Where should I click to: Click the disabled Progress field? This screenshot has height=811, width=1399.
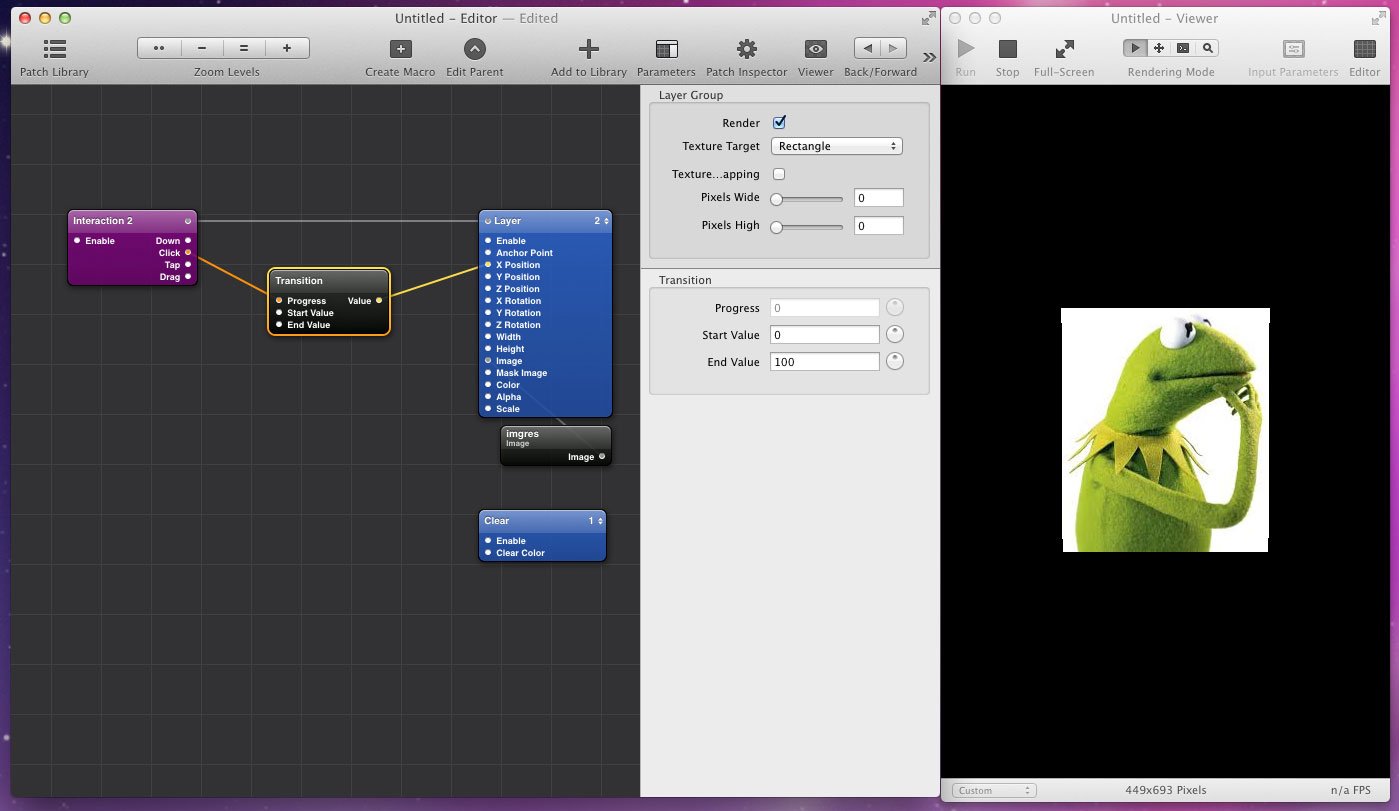(x=825, y=308)
